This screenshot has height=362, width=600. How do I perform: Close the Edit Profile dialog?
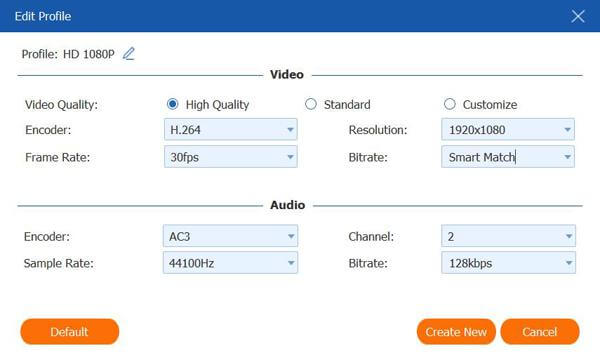coord(578,16)
